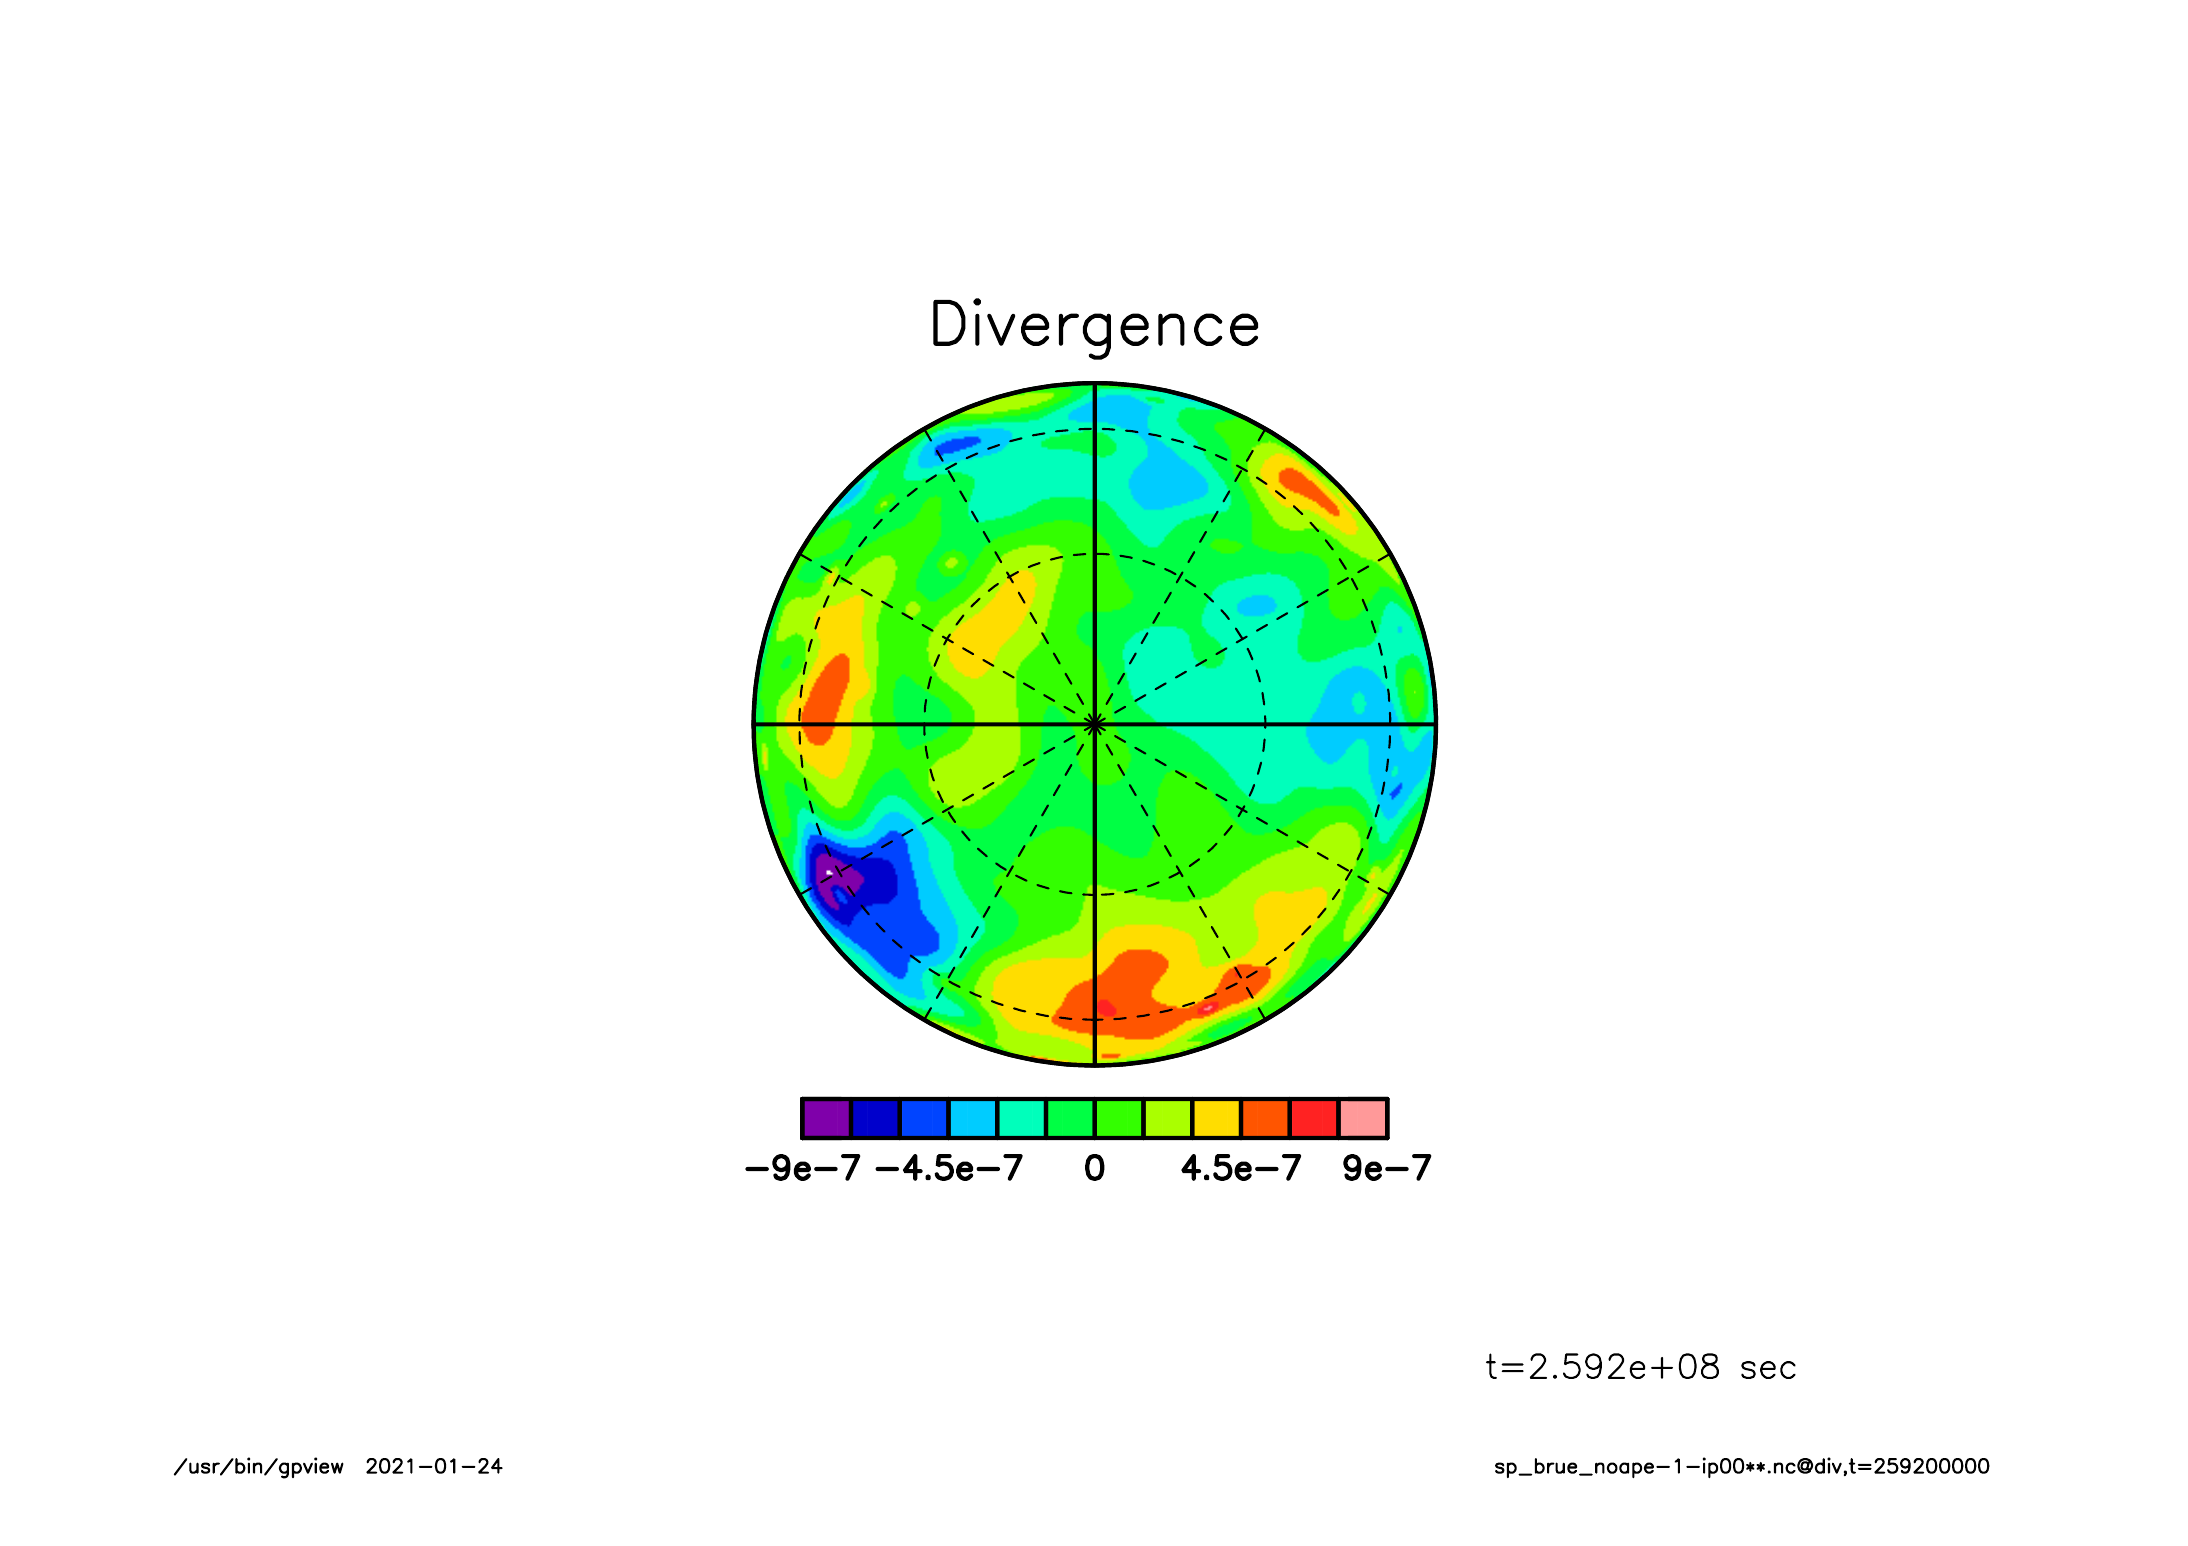2188x1546 pixels.
Task: Click the yellow-green colorbar swatch
Action: [x=1168, y=1118]
